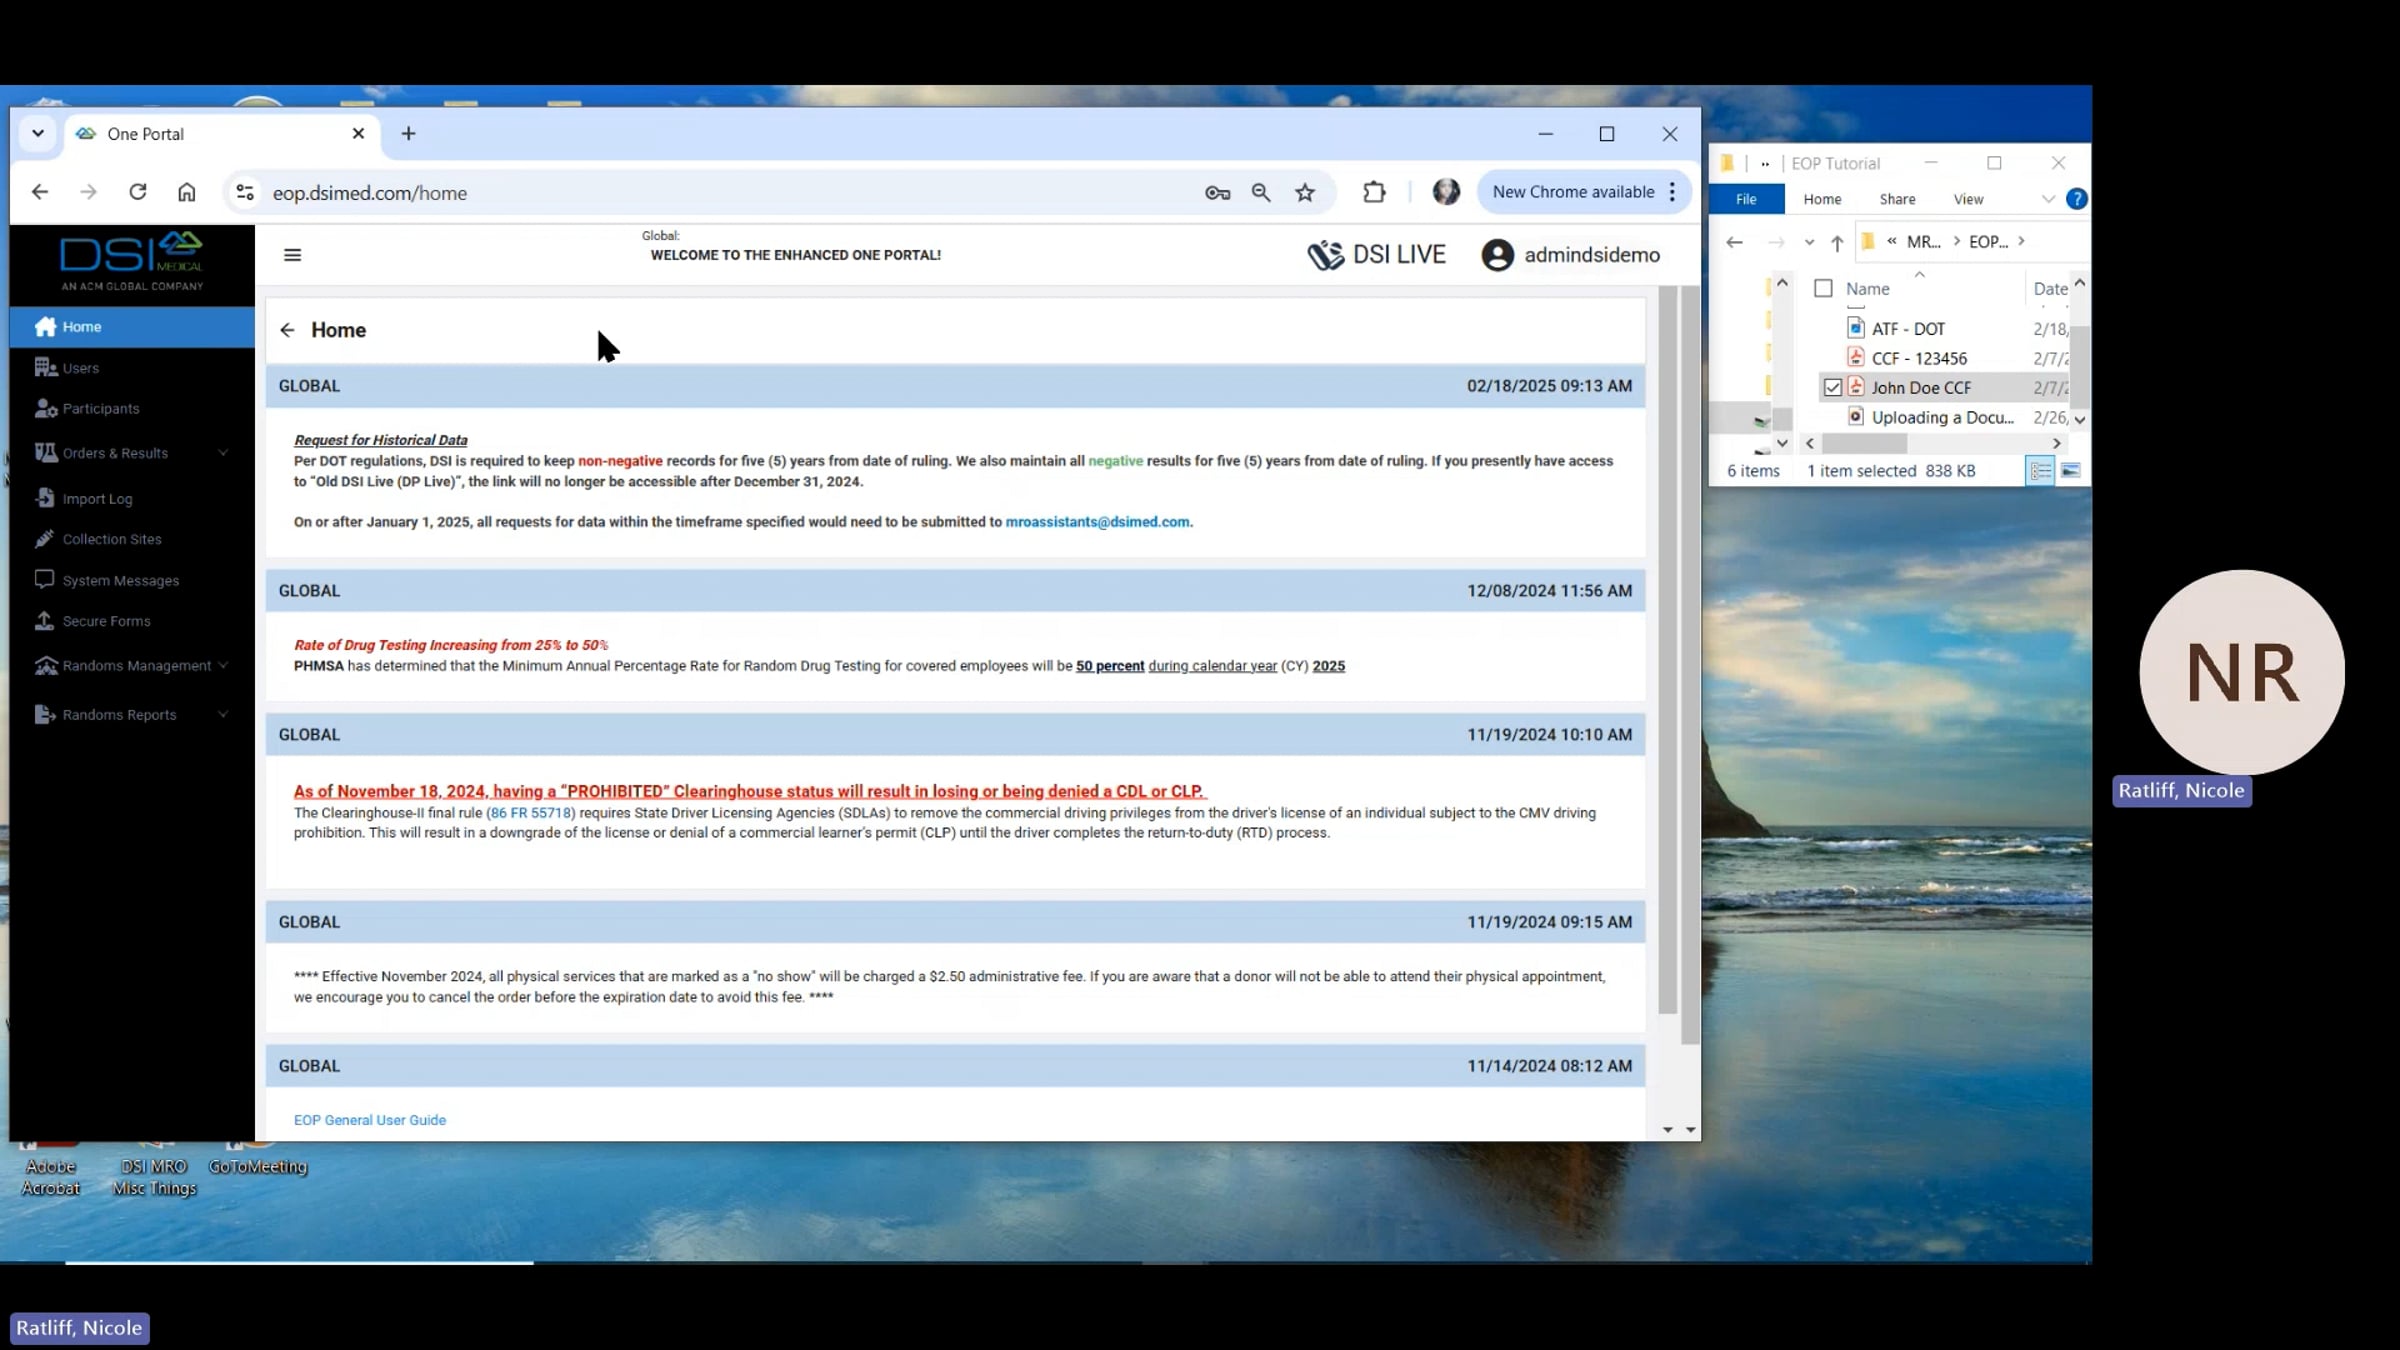Toggle the select-all Name checkbox
The height and width of the screenshot is (1350, 2400).
(1824, 288)
